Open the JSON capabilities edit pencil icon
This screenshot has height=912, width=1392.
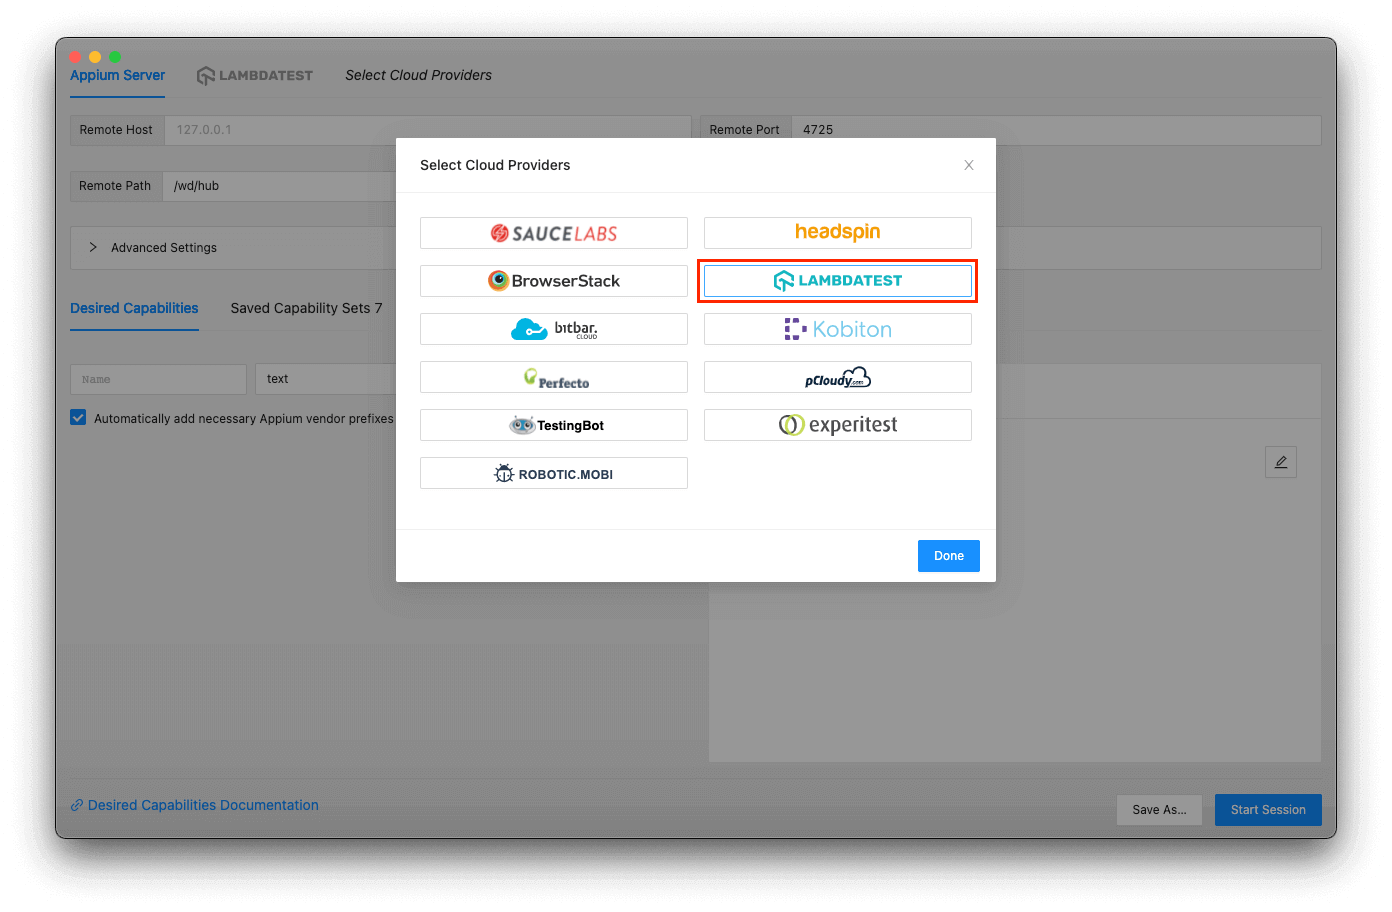[1281, 461]
